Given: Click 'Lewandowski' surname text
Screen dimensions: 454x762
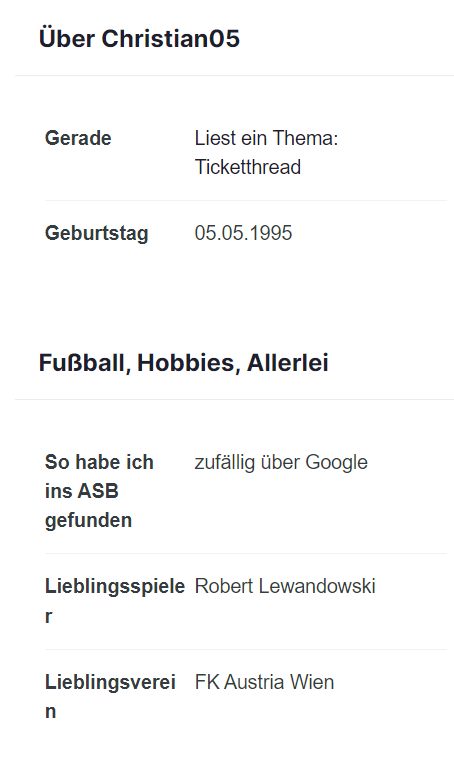Looking at the screenshot, I should (x=317, y=586).
